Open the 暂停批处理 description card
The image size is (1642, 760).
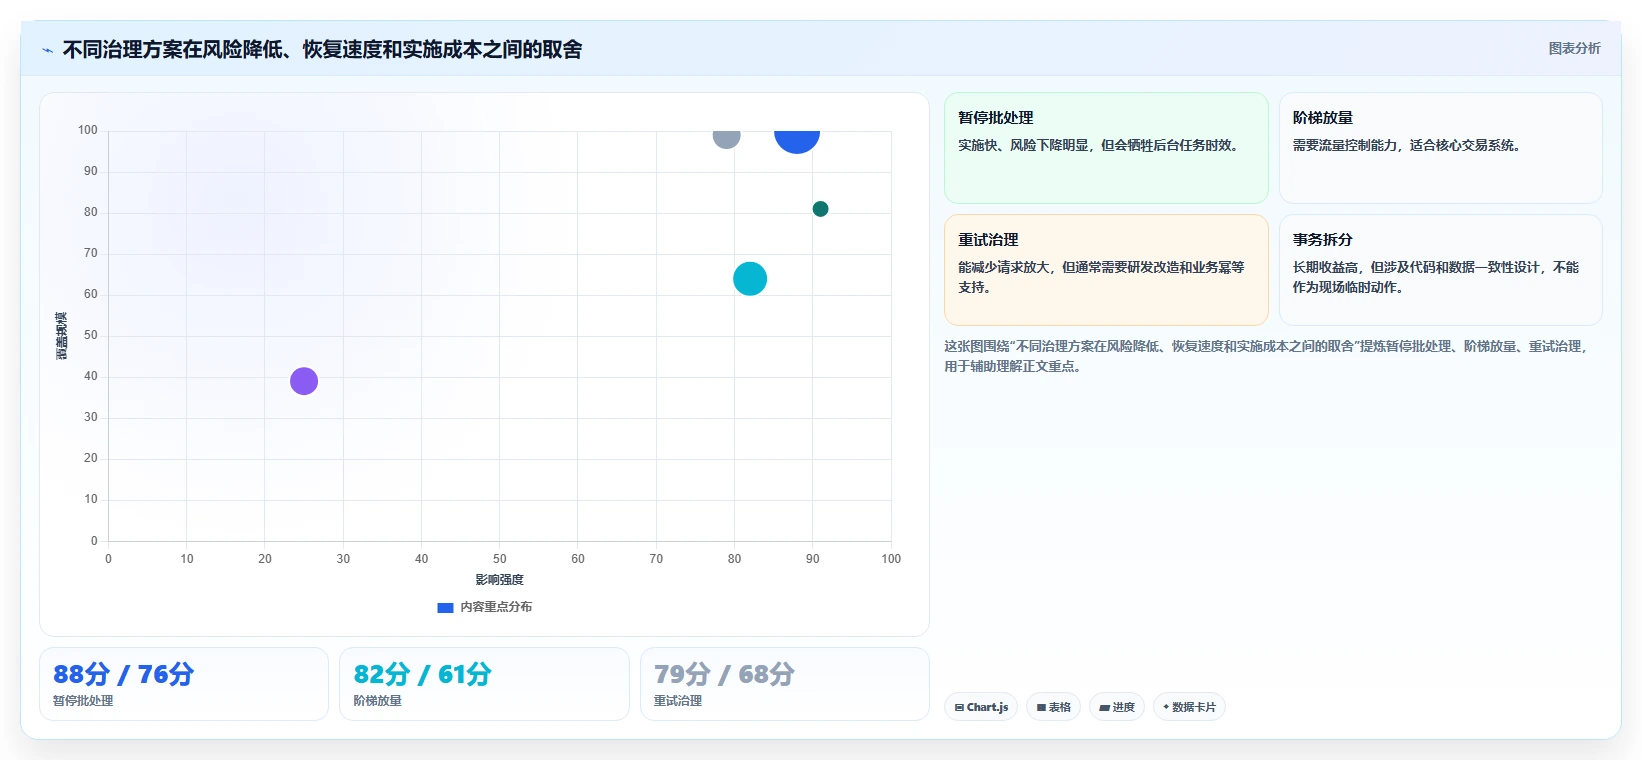[x=1106, y=148]
